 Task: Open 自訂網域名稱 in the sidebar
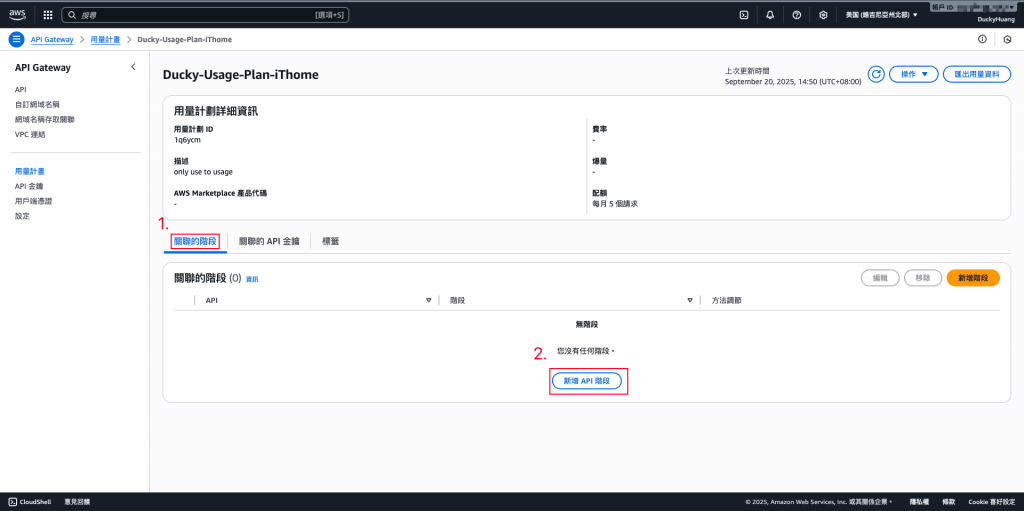pyautogui.click(x=35, y=105)
